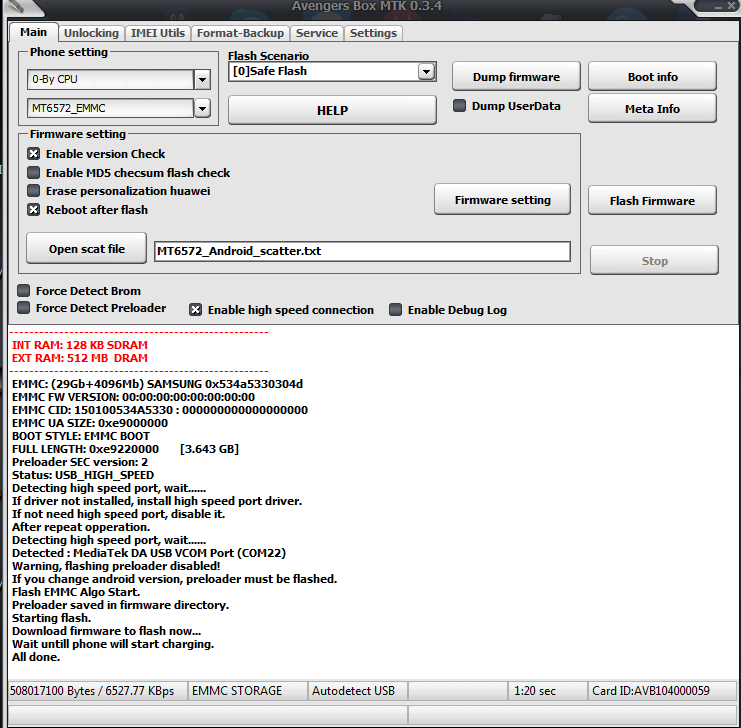Image resolution: width=741 pixels, height=728 pixels.
Task: Enable Force Detect Brom checkbox
Action: pos(24,290)
